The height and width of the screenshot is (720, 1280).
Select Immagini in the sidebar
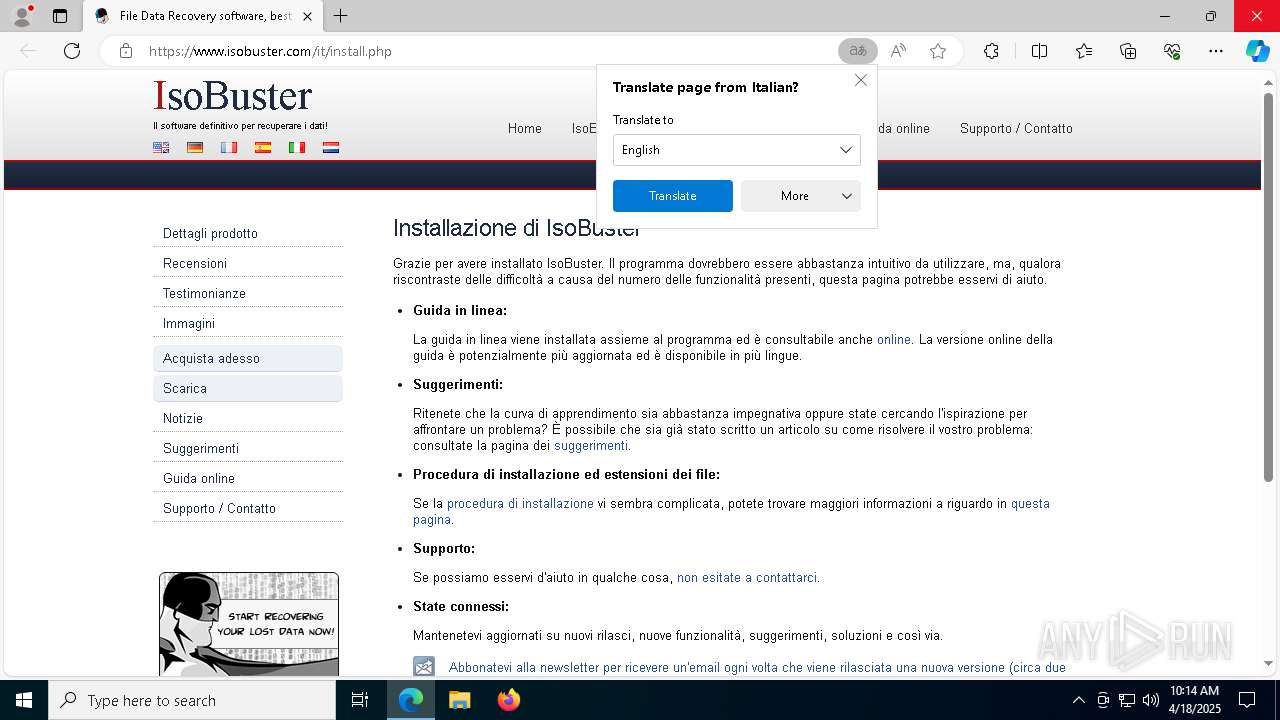point(248,323)
